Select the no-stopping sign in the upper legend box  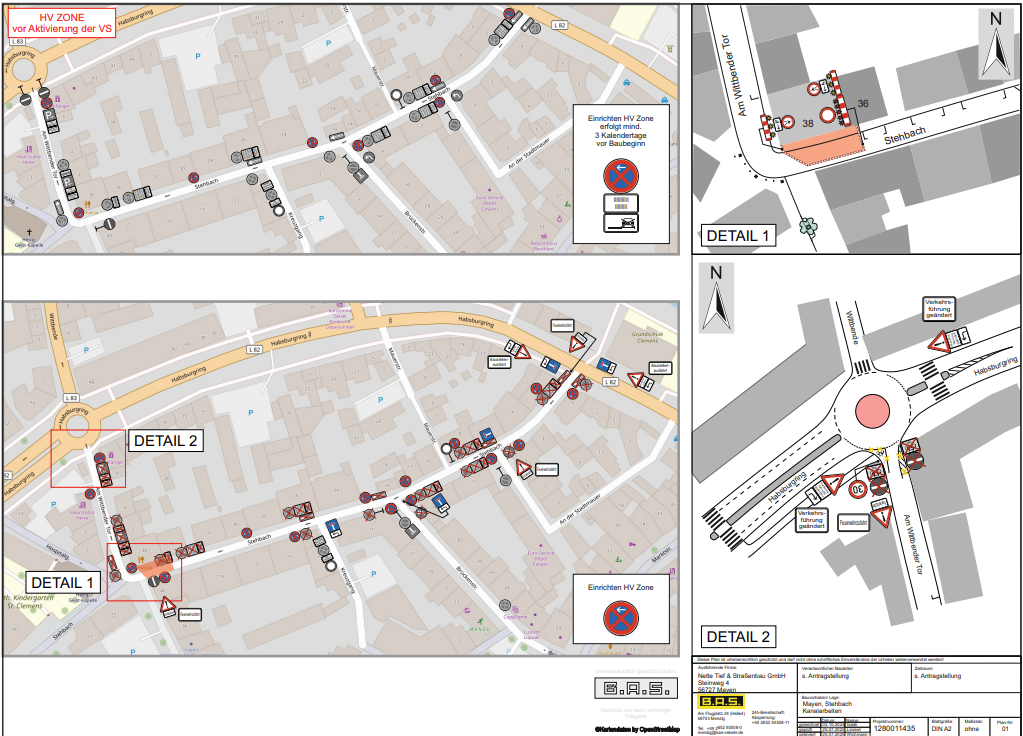(622, 176)
